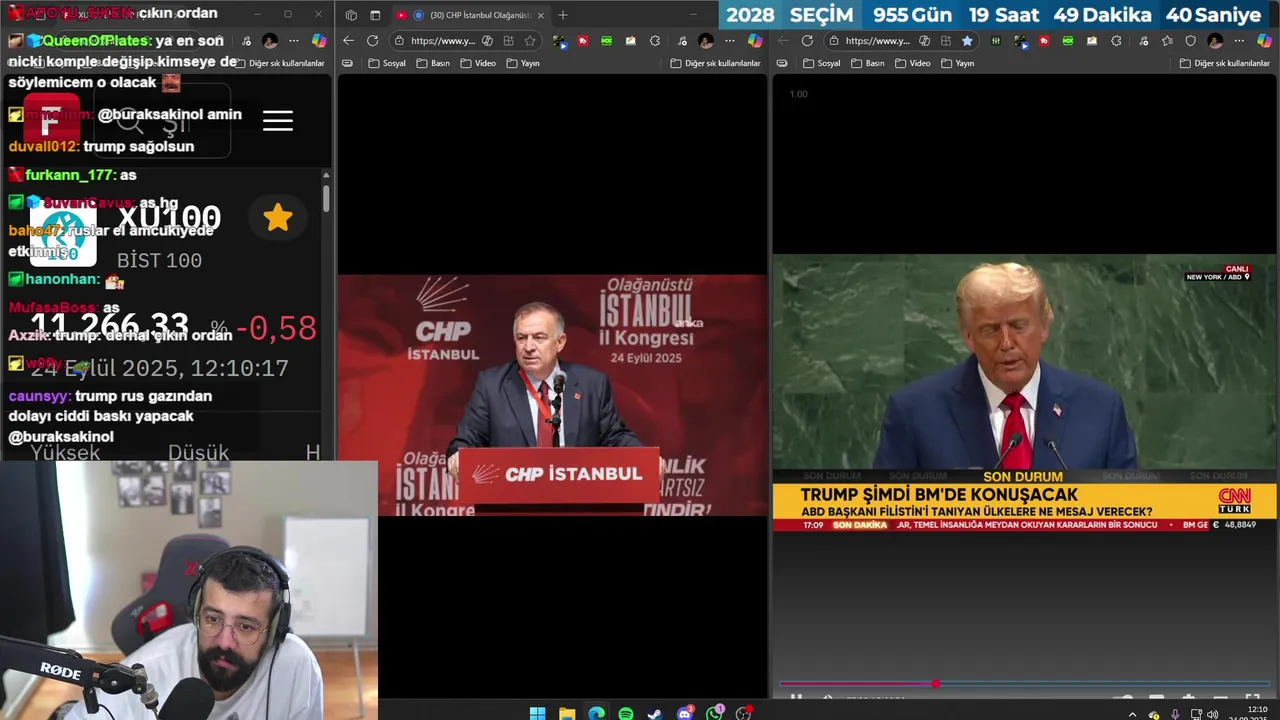The width and height of the screenshot is (1280, 720).
Task: Toggle fullscreen on the CNN Türk video
Action: (x=1252, y=699)
